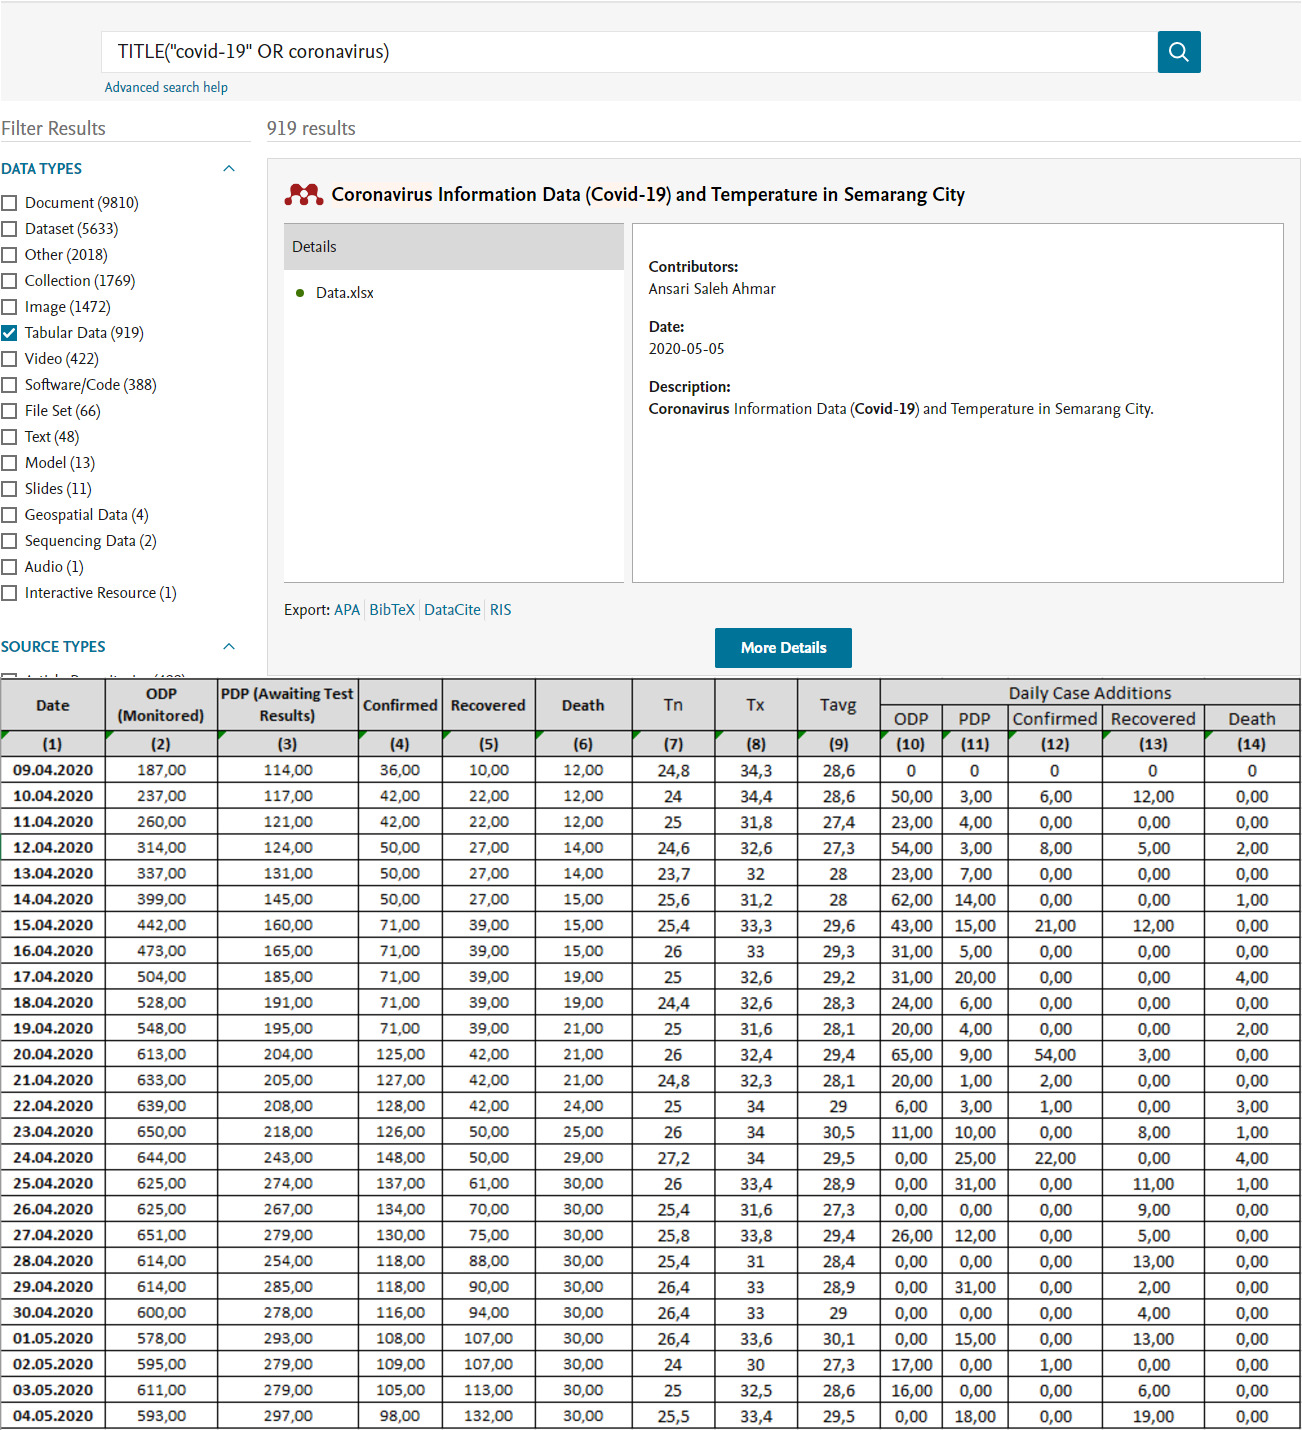Check the Dataset (5633) filter
This screenshot has height=1430, width=1302.
pos(9,229)
